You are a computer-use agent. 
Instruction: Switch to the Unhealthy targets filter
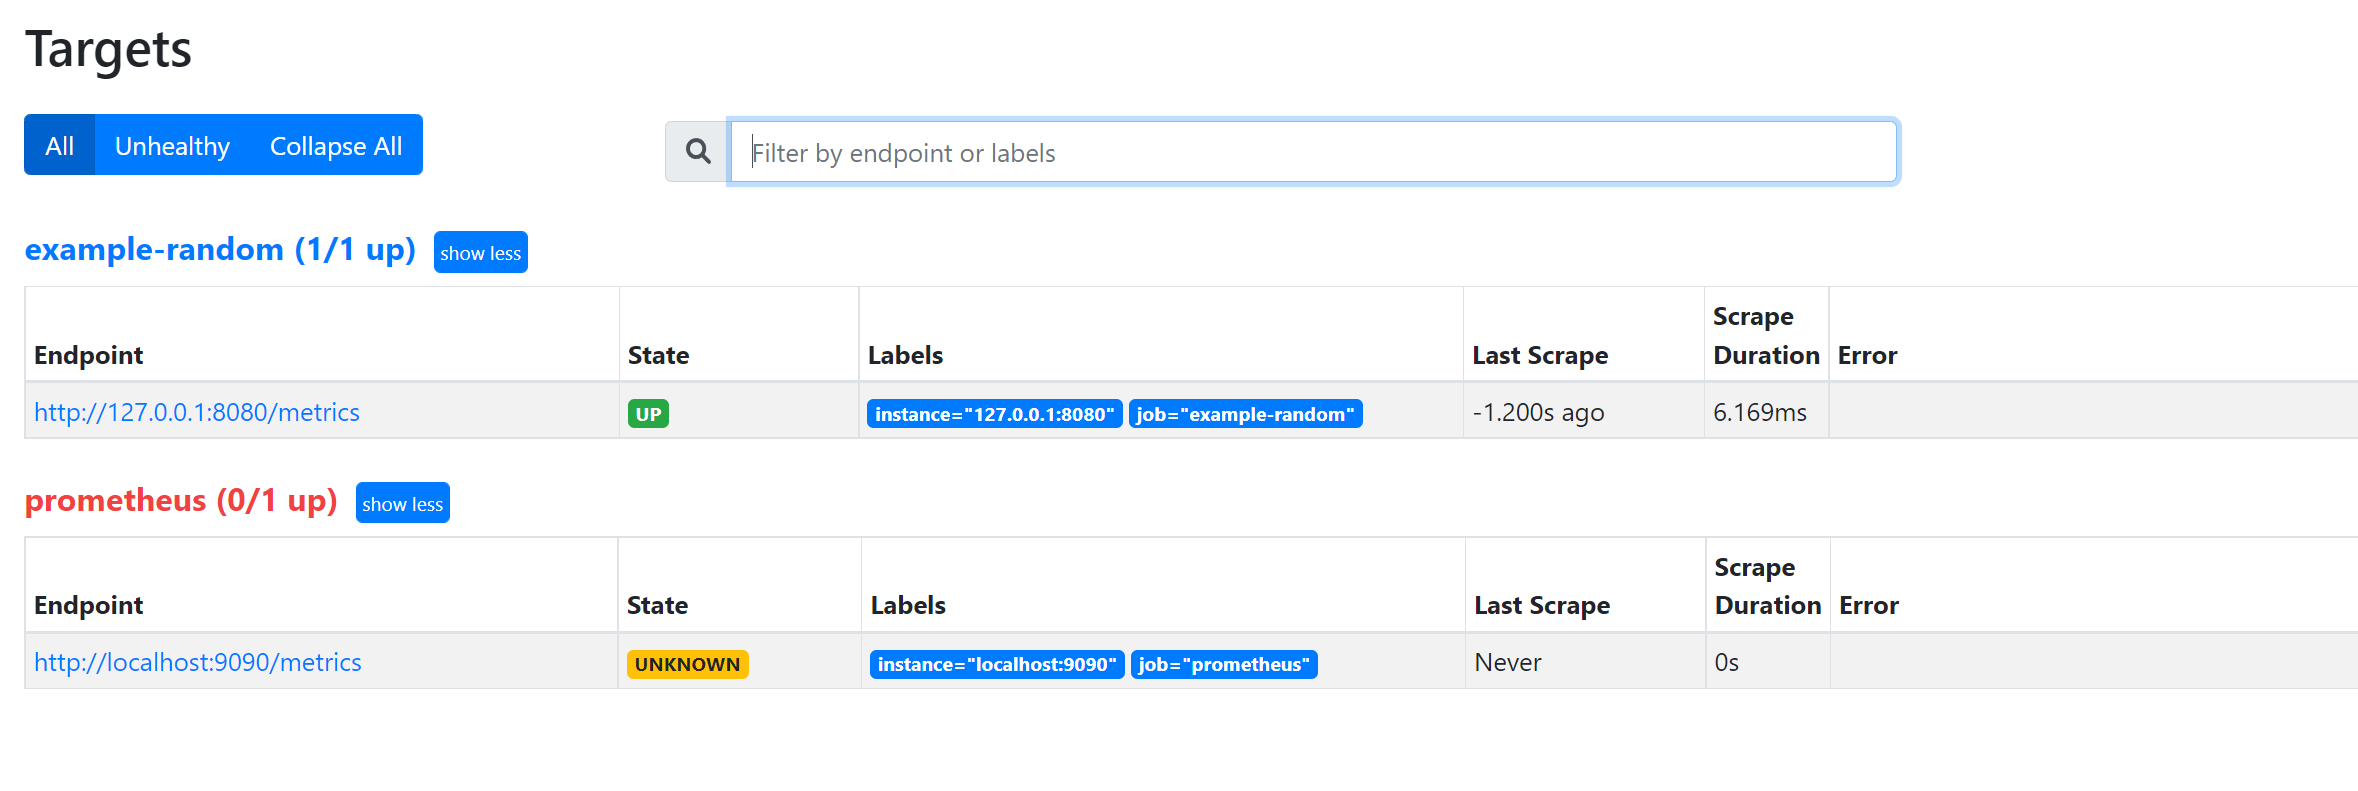click(x=172, y=146)
